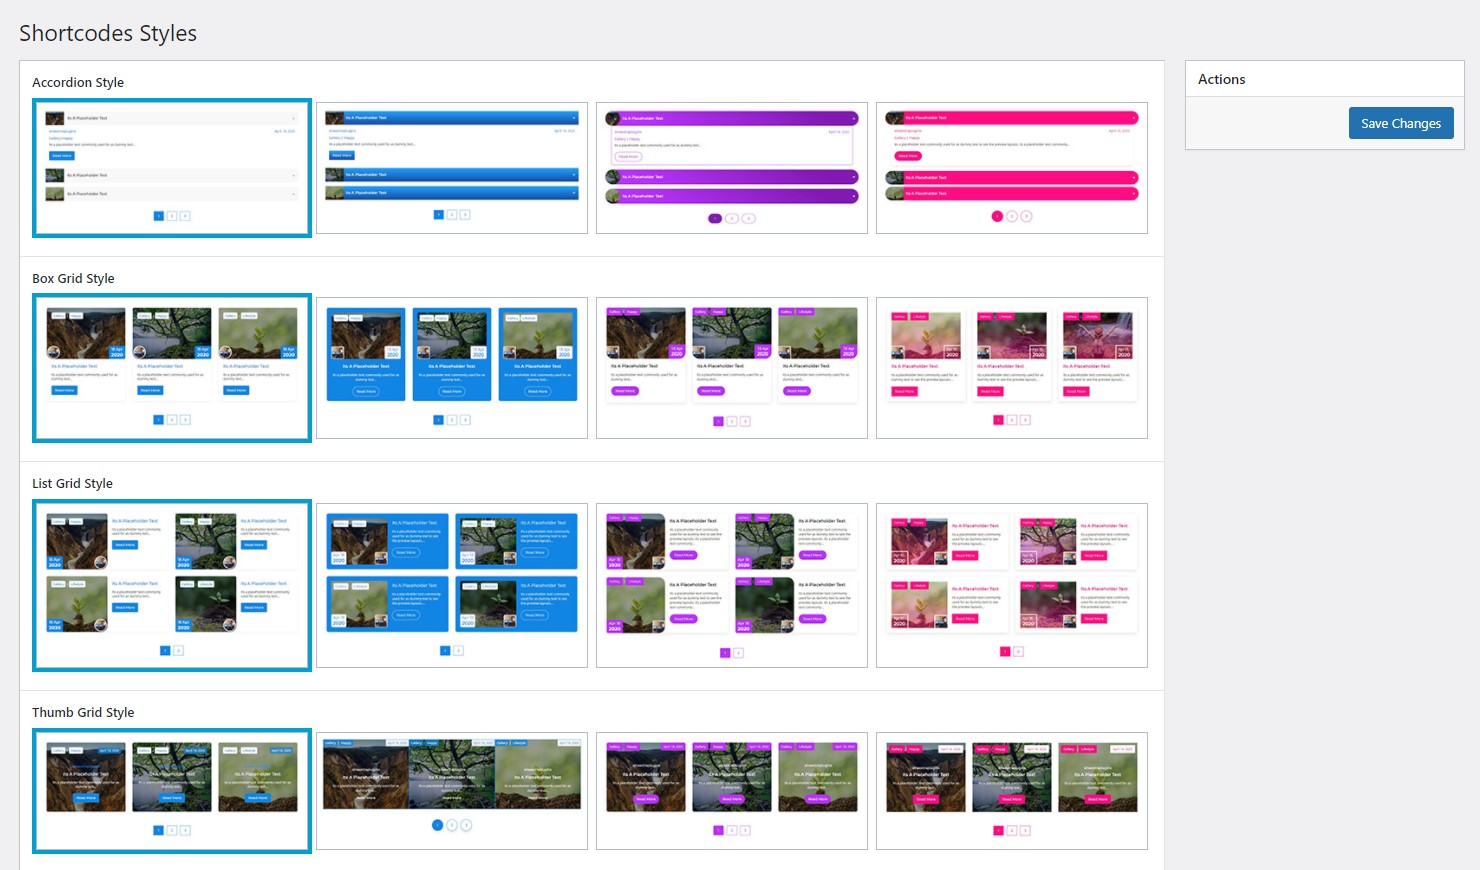Choose the purple Accordion style preview

(731, 168)
